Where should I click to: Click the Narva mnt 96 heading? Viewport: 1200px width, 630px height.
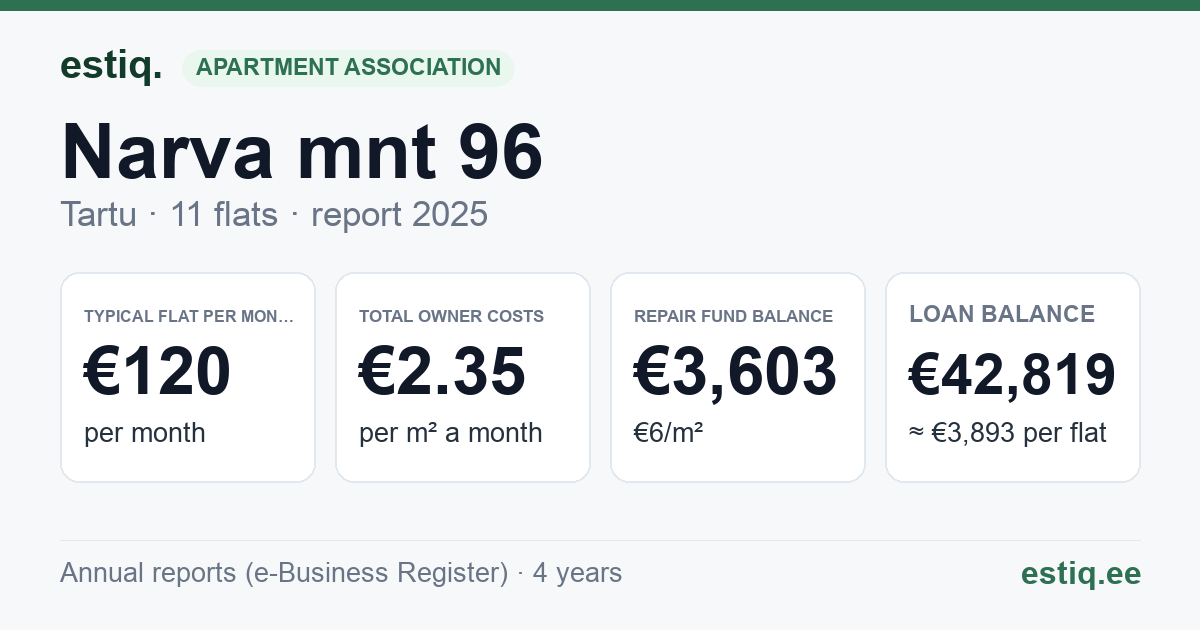pos(302,151)
